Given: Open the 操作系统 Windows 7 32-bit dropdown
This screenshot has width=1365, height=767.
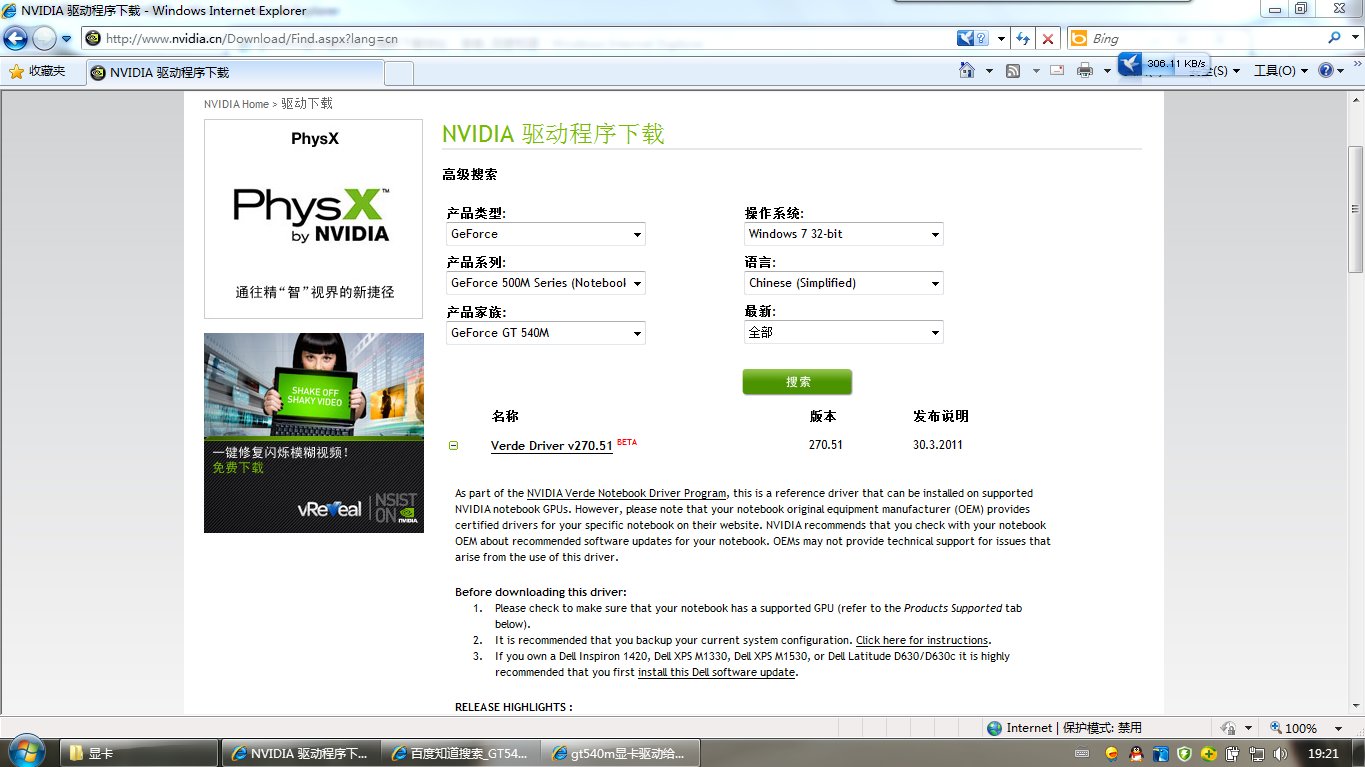Looking at the screenshot, I should pos(843,234).
